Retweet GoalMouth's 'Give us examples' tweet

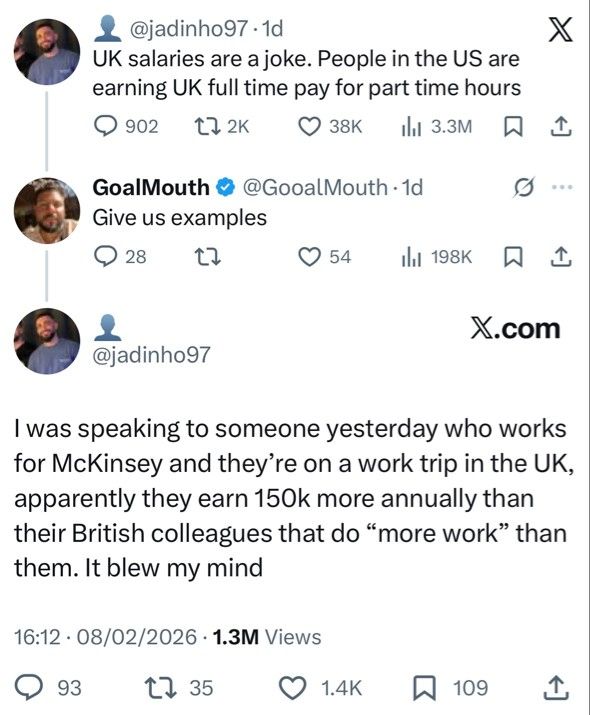(207, 257)
